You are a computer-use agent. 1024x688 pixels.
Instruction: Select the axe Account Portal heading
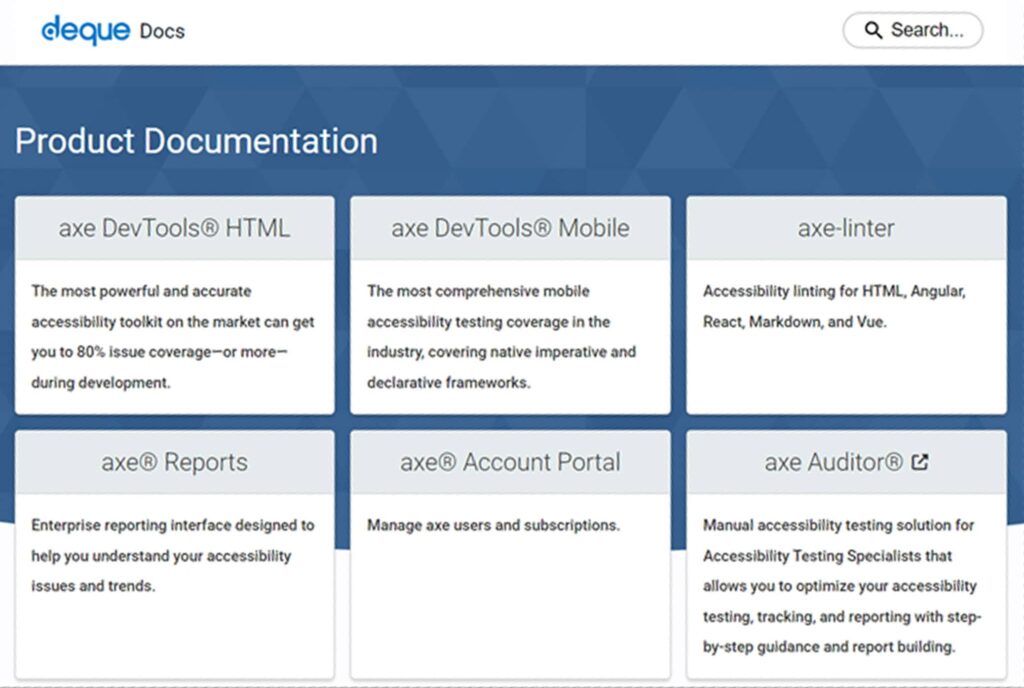[510, 462]
